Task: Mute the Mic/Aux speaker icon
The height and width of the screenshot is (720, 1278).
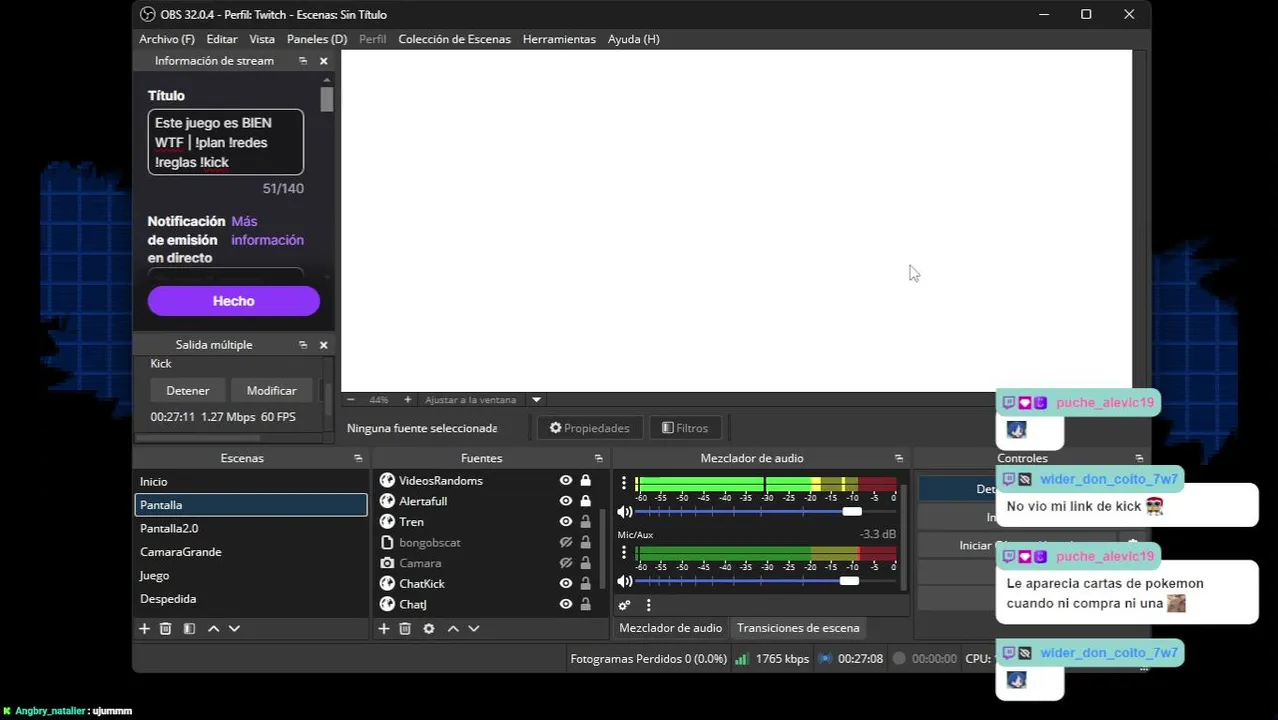Action: (x=625, y=581)
